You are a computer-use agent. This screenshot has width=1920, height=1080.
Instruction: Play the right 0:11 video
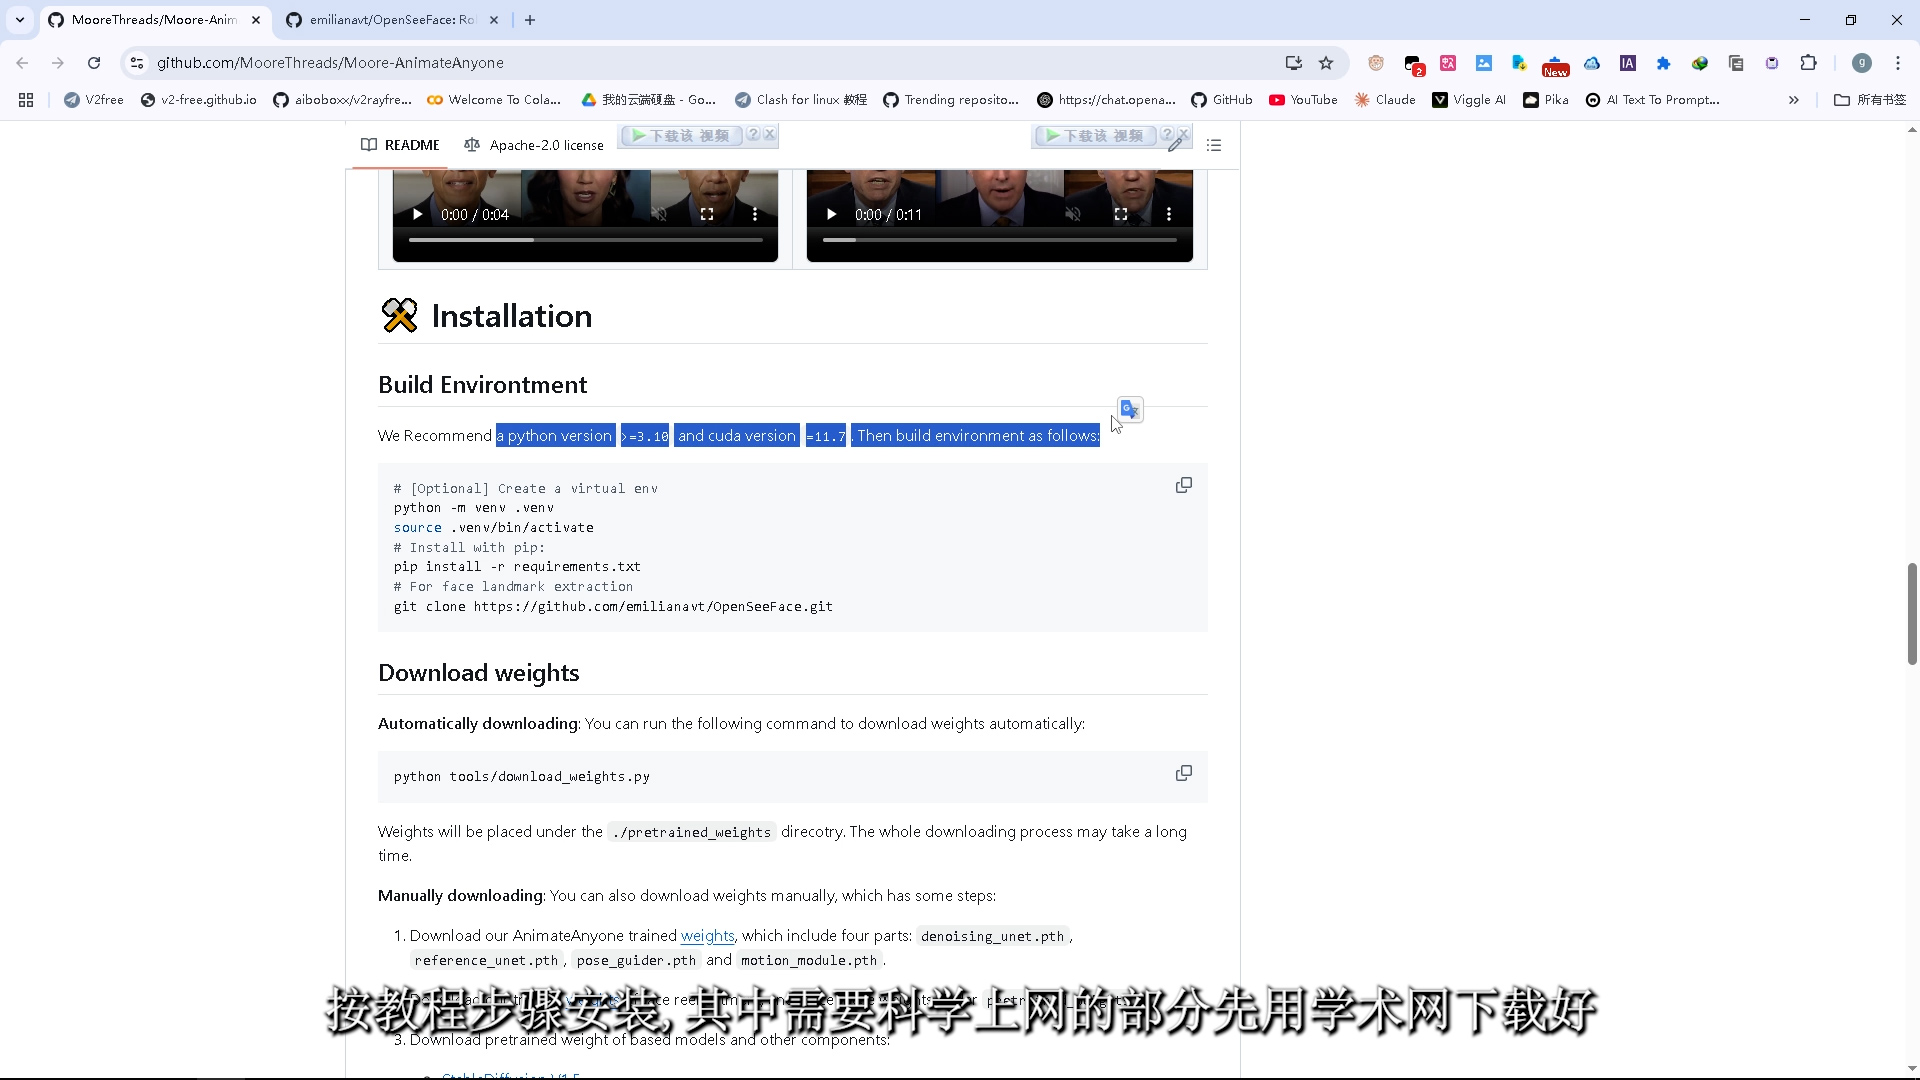pyautogui.click(x=831, y=214)
